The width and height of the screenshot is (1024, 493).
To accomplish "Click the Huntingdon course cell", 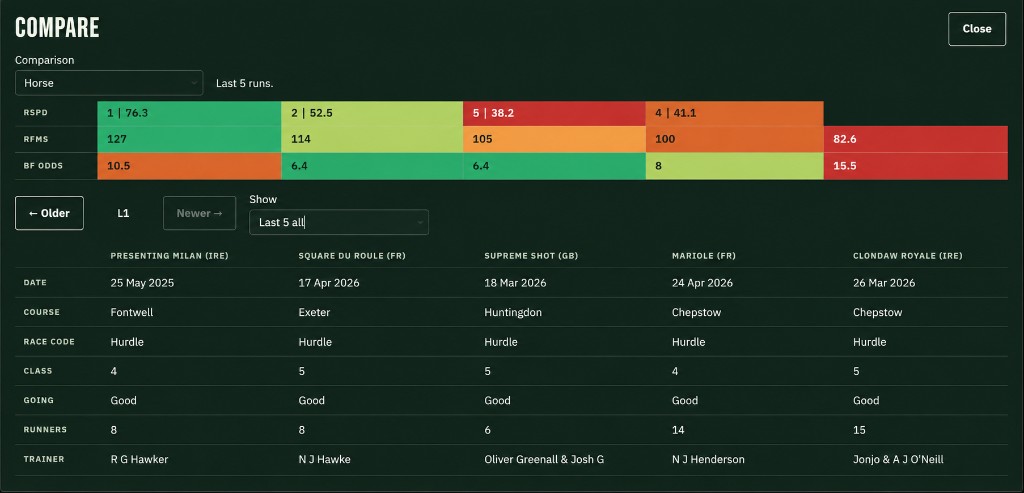I will 513,312.
